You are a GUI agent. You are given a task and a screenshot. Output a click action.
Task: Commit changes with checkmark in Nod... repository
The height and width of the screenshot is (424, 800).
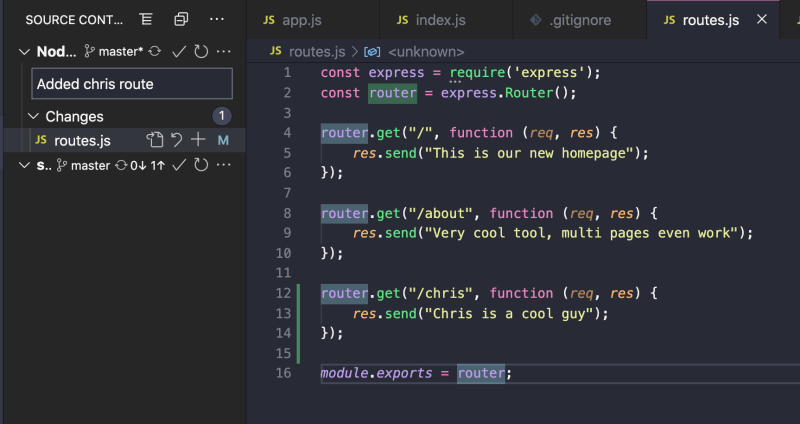179,52
